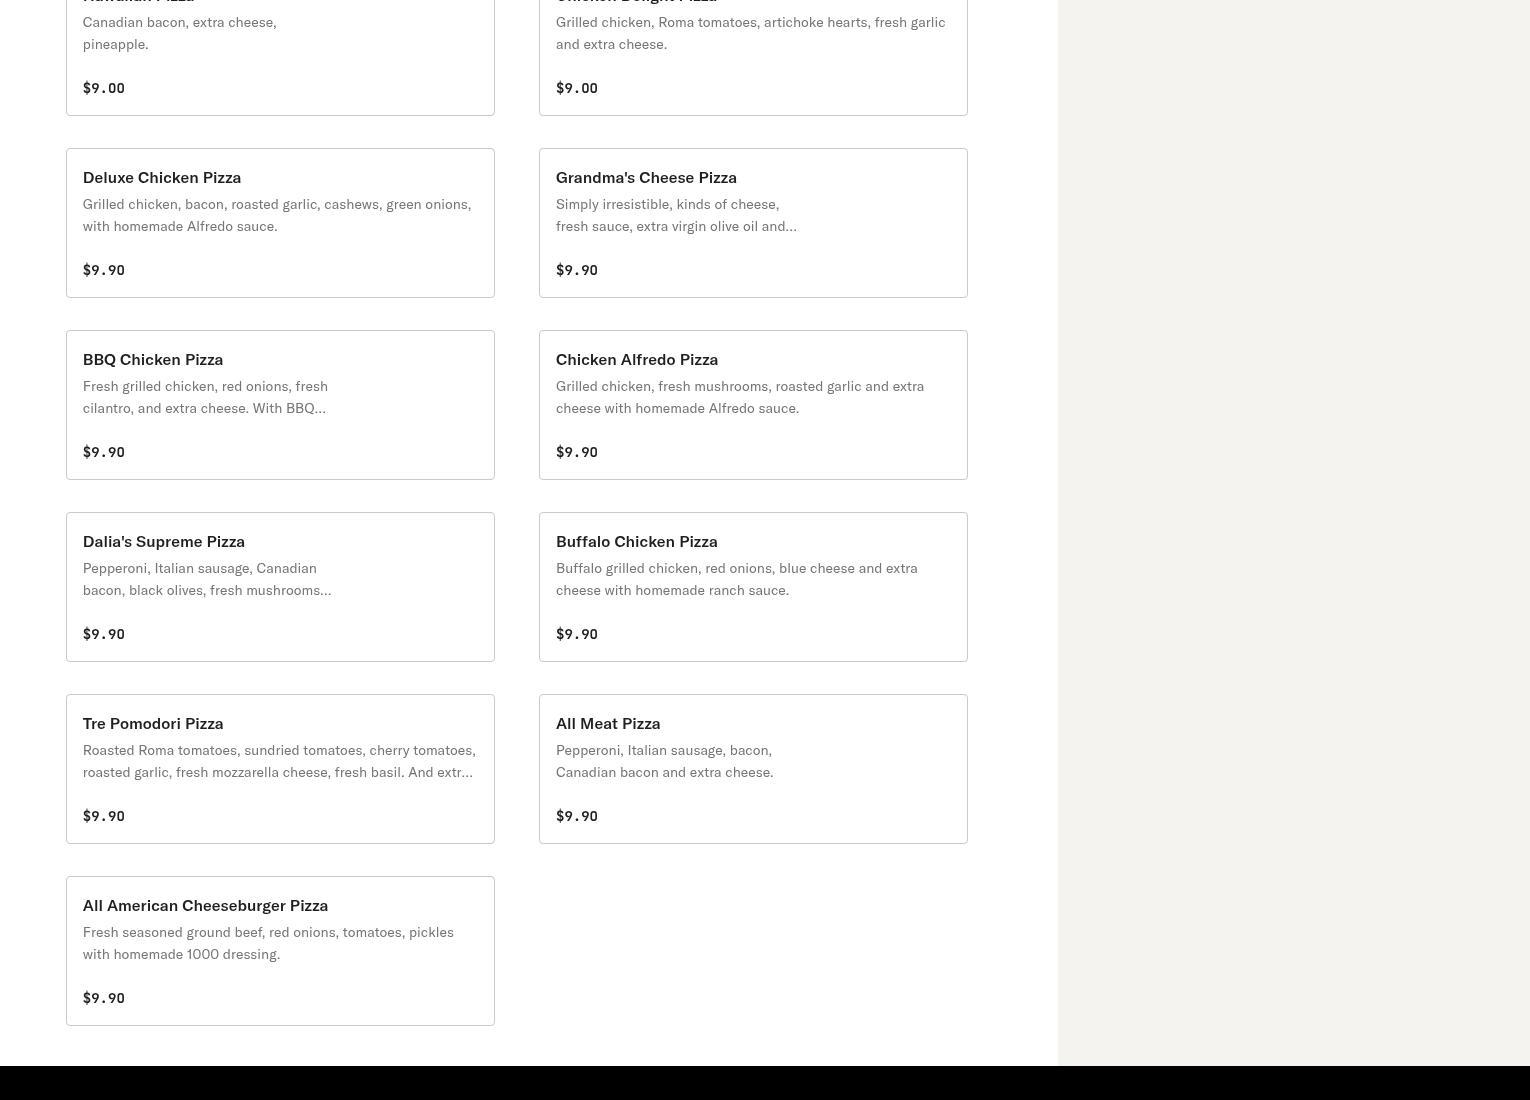The width and height of the screenshot is (1530, 1100).
Task: Click the $9.90 price of Chicken Alfredo Pizza
Action: 577,452
